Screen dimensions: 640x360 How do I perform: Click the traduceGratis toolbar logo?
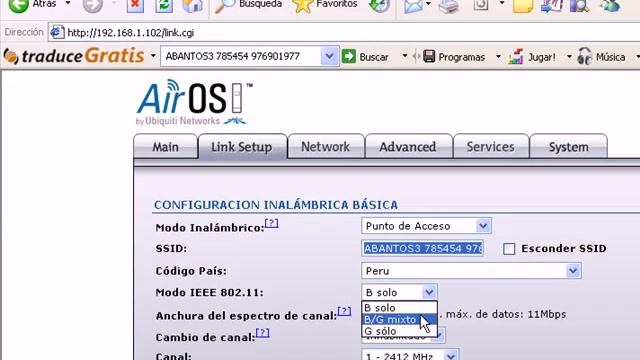pos(74,56)
